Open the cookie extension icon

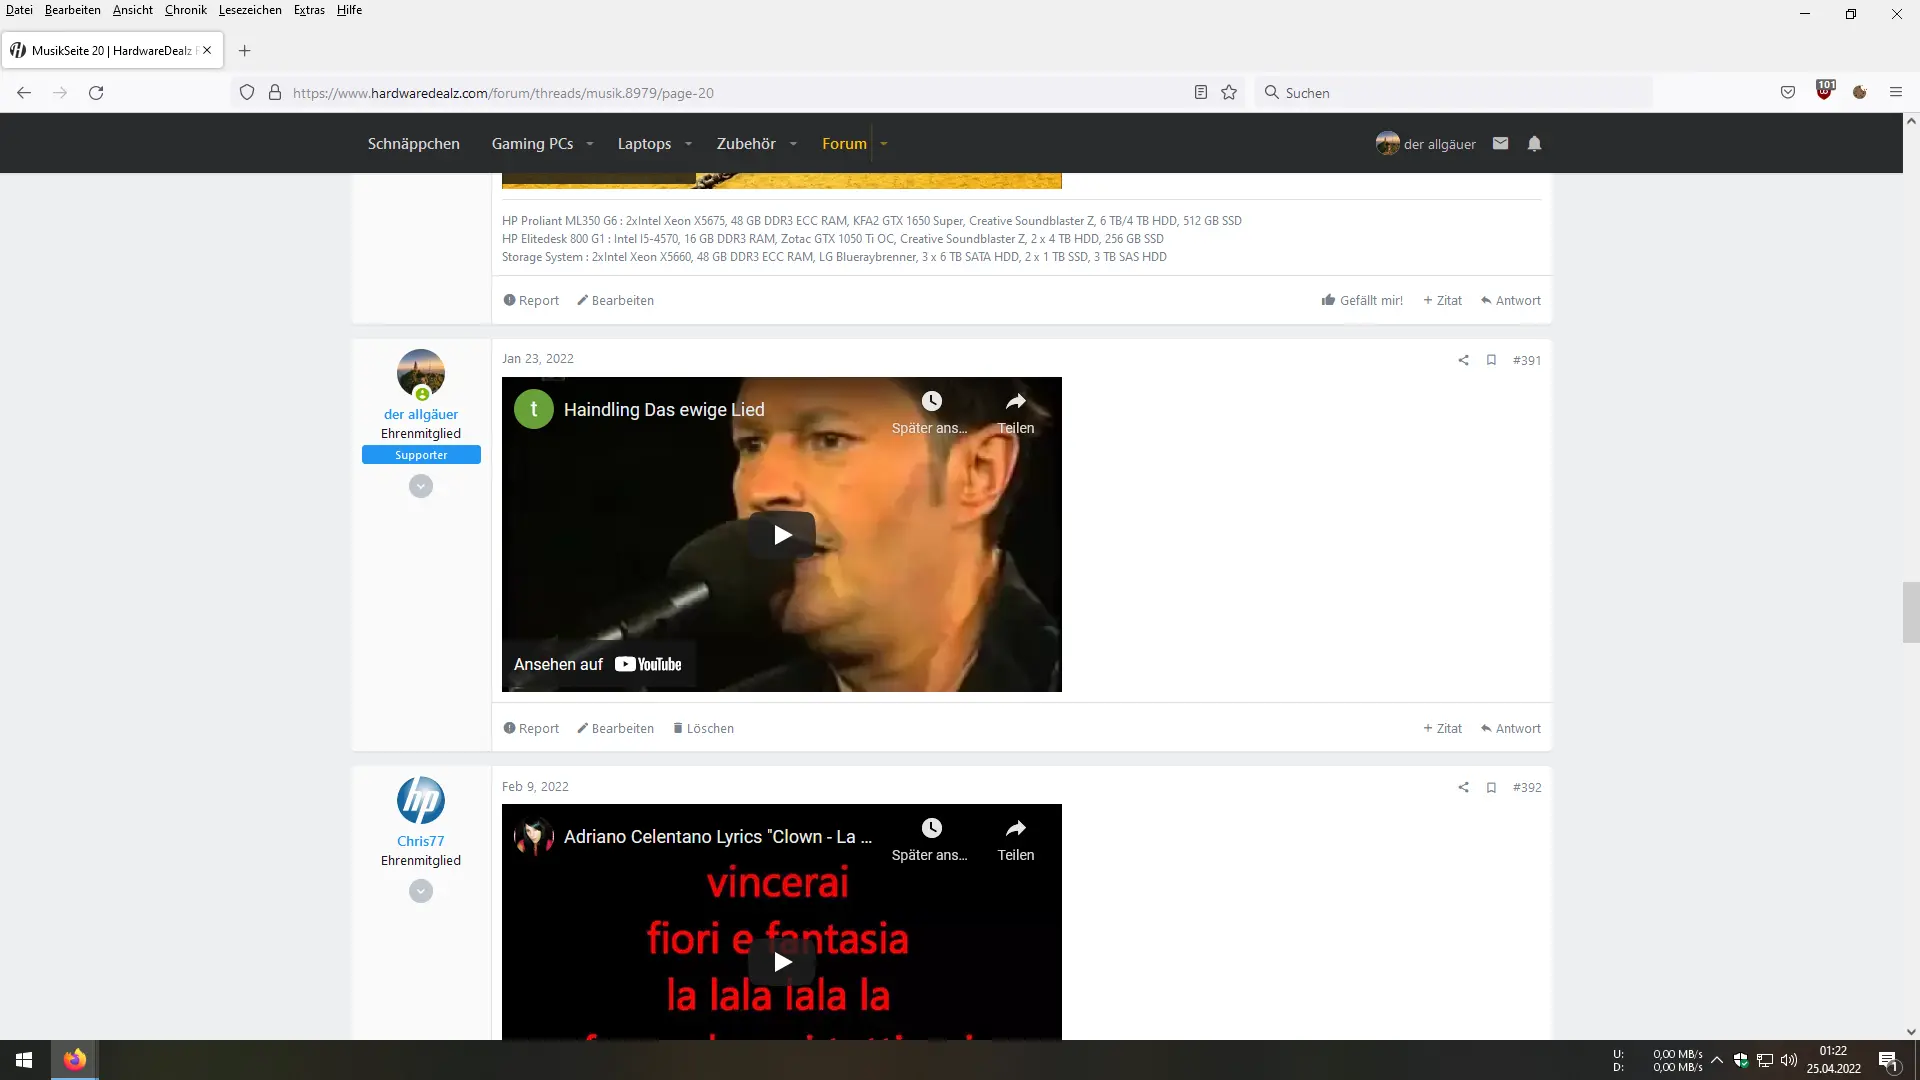pos(1860,93)
